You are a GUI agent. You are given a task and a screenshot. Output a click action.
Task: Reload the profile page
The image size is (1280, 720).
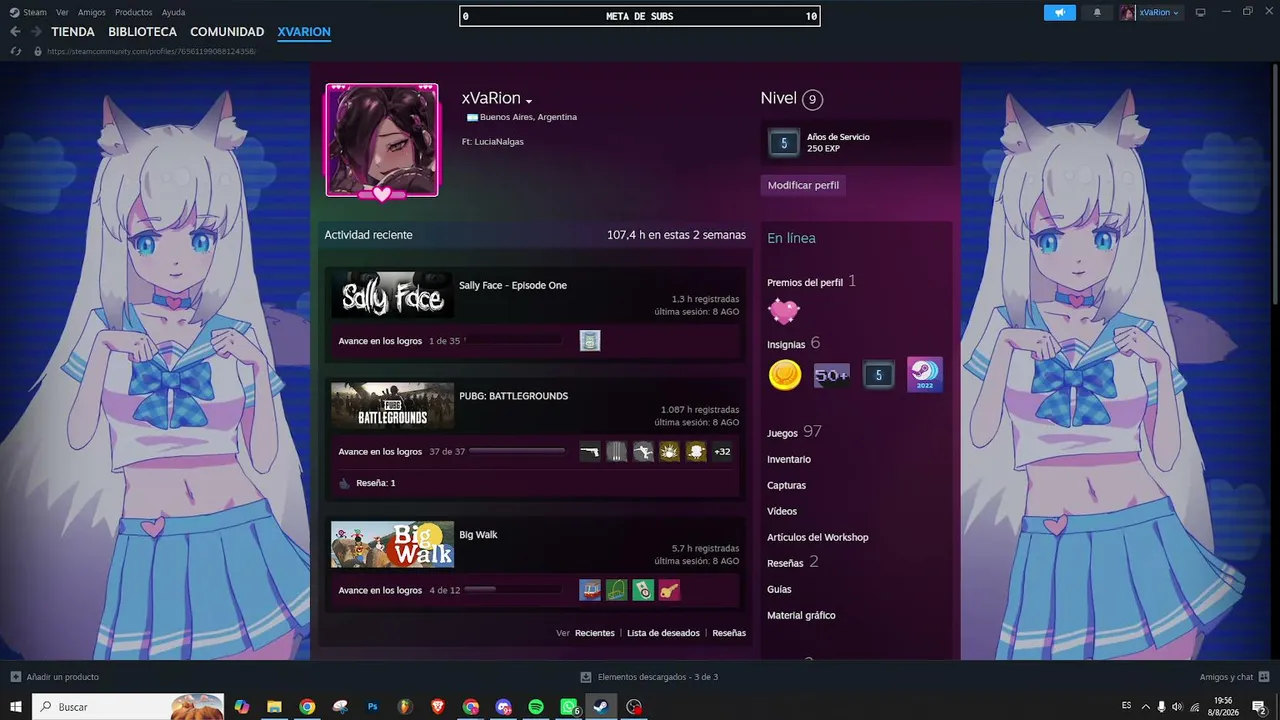click(16, 51)
